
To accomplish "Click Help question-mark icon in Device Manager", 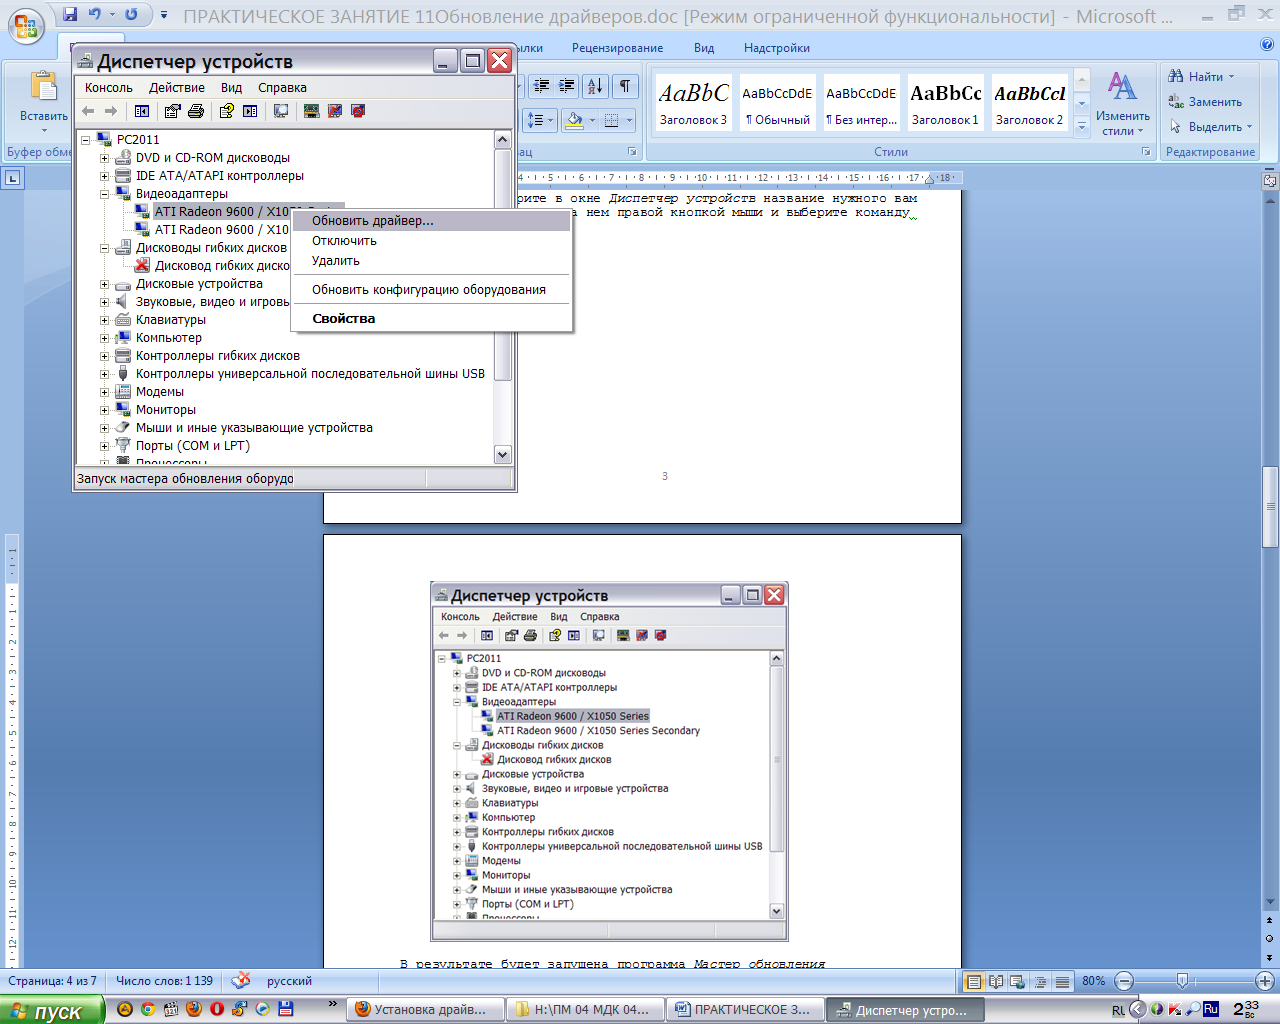I will click(x=227, y=111).
